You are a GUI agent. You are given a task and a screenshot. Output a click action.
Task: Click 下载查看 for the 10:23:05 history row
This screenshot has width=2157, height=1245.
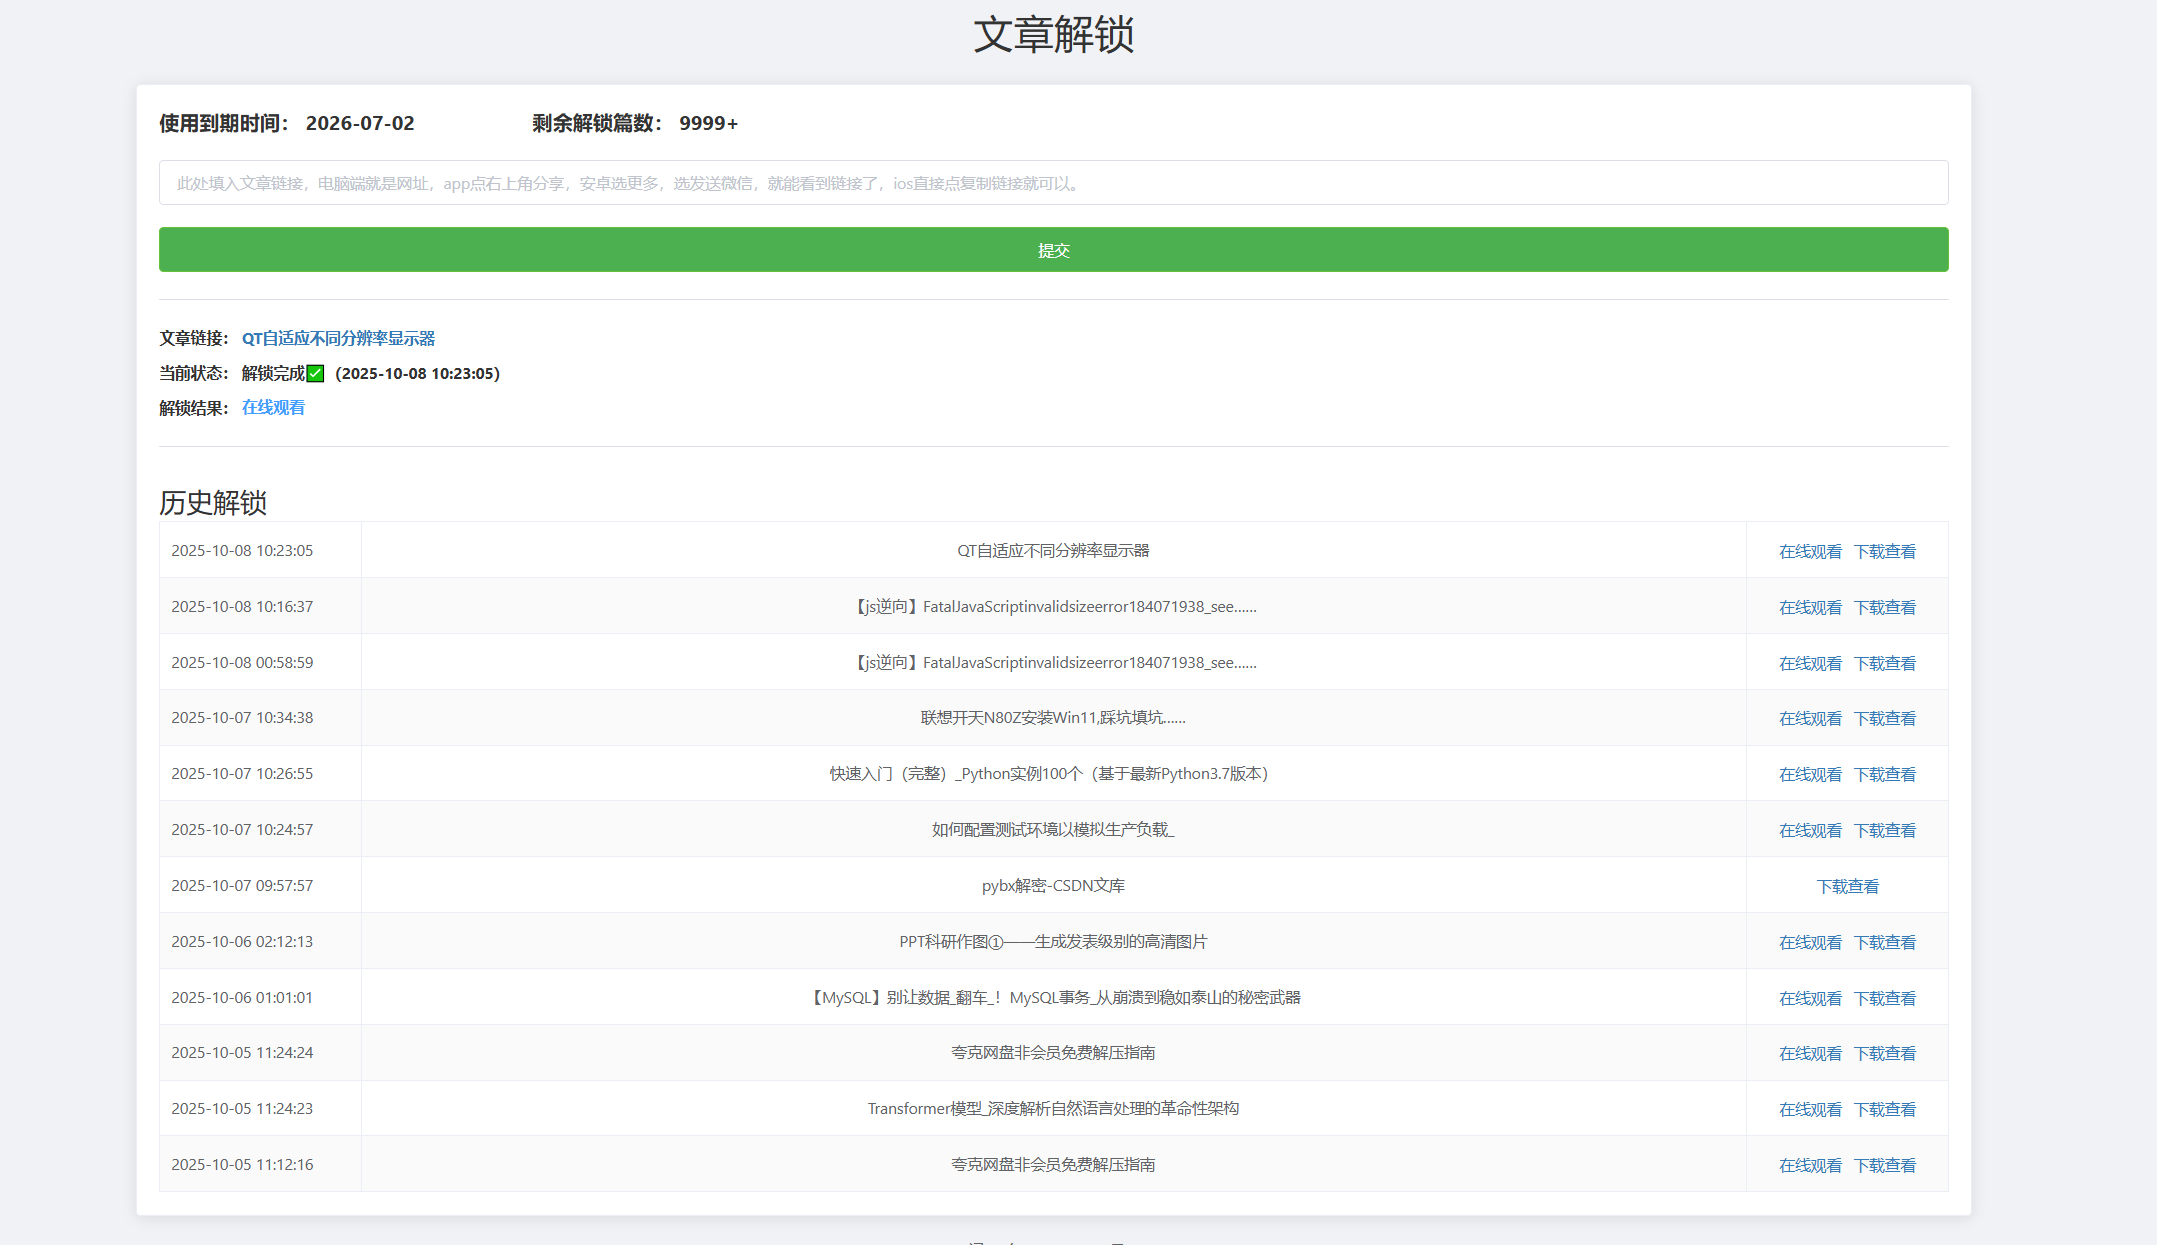click(1884, 551)
